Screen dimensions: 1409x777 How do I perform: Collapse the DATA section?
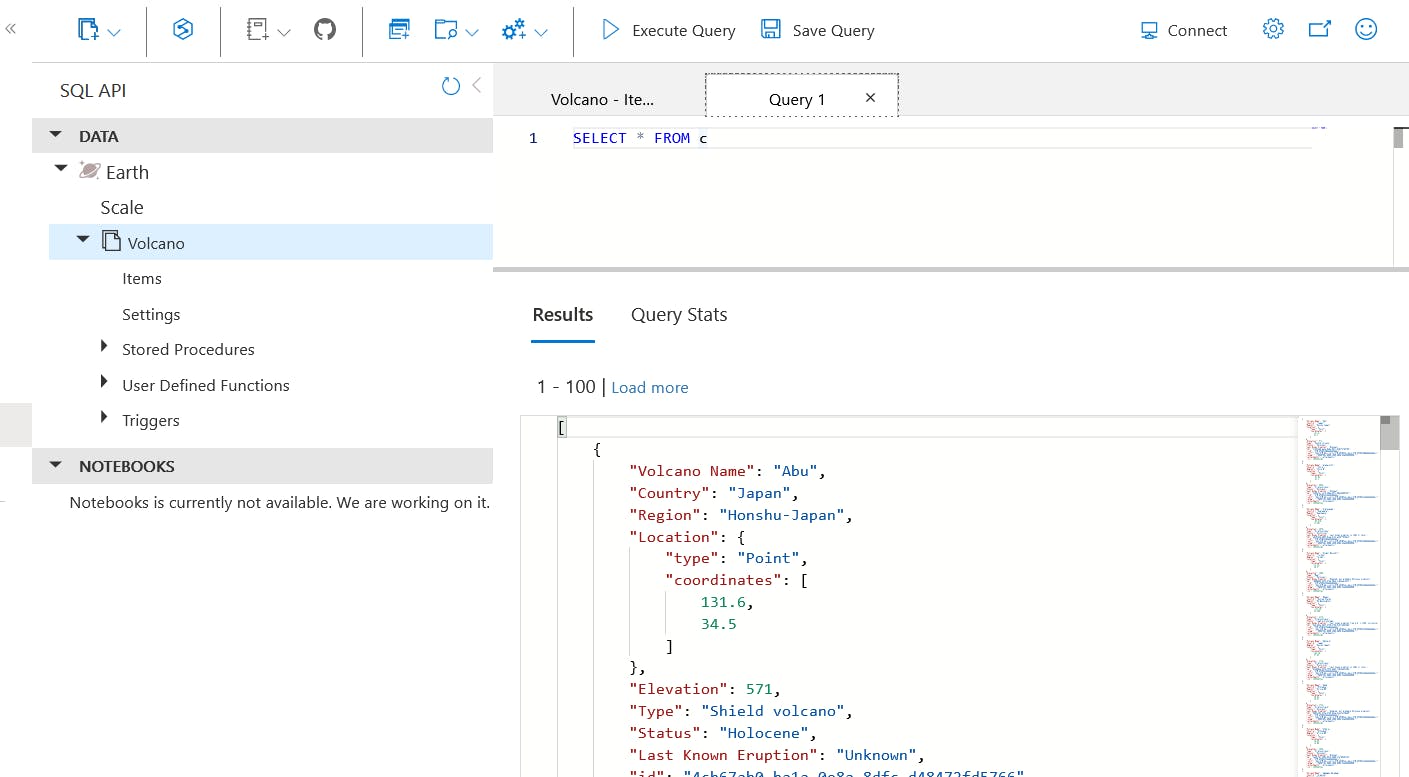coord(56,135)
